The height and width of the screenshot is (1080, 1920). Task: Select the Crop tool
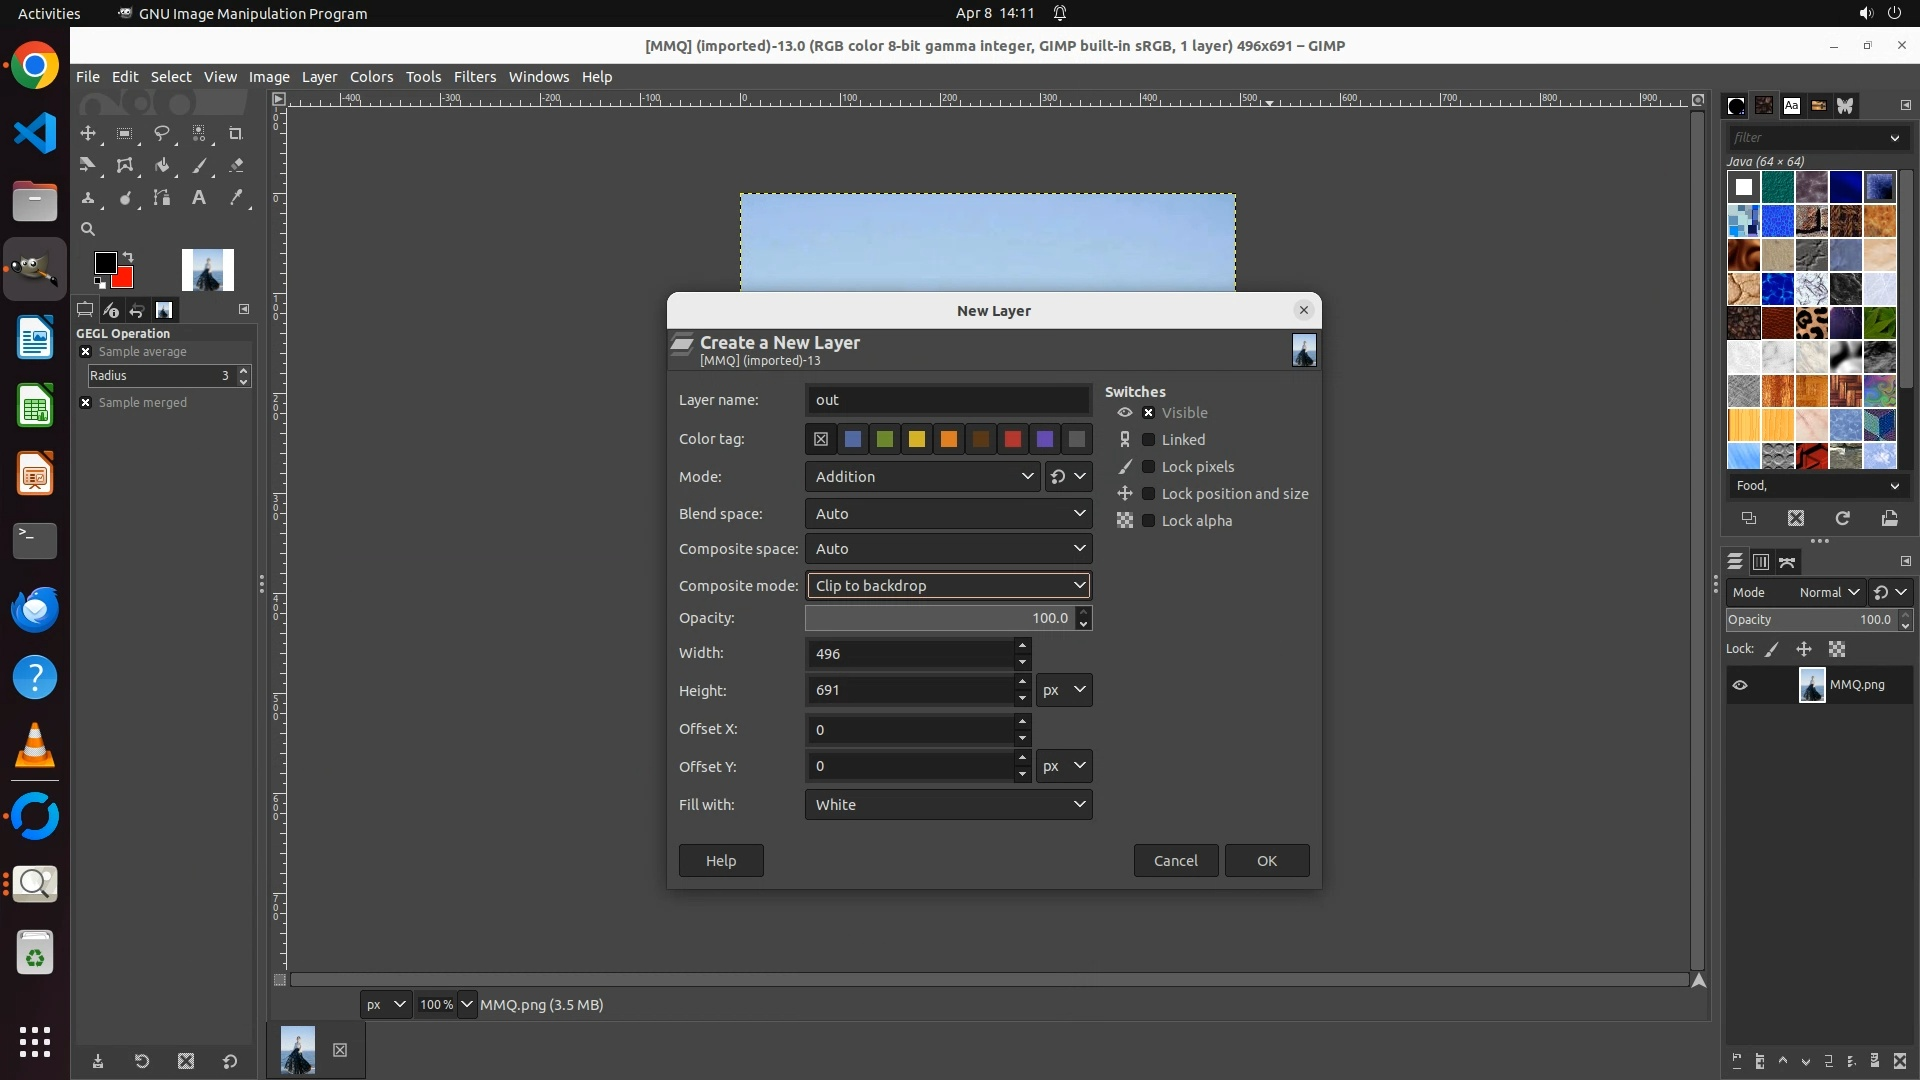click(x=236, y=134)
